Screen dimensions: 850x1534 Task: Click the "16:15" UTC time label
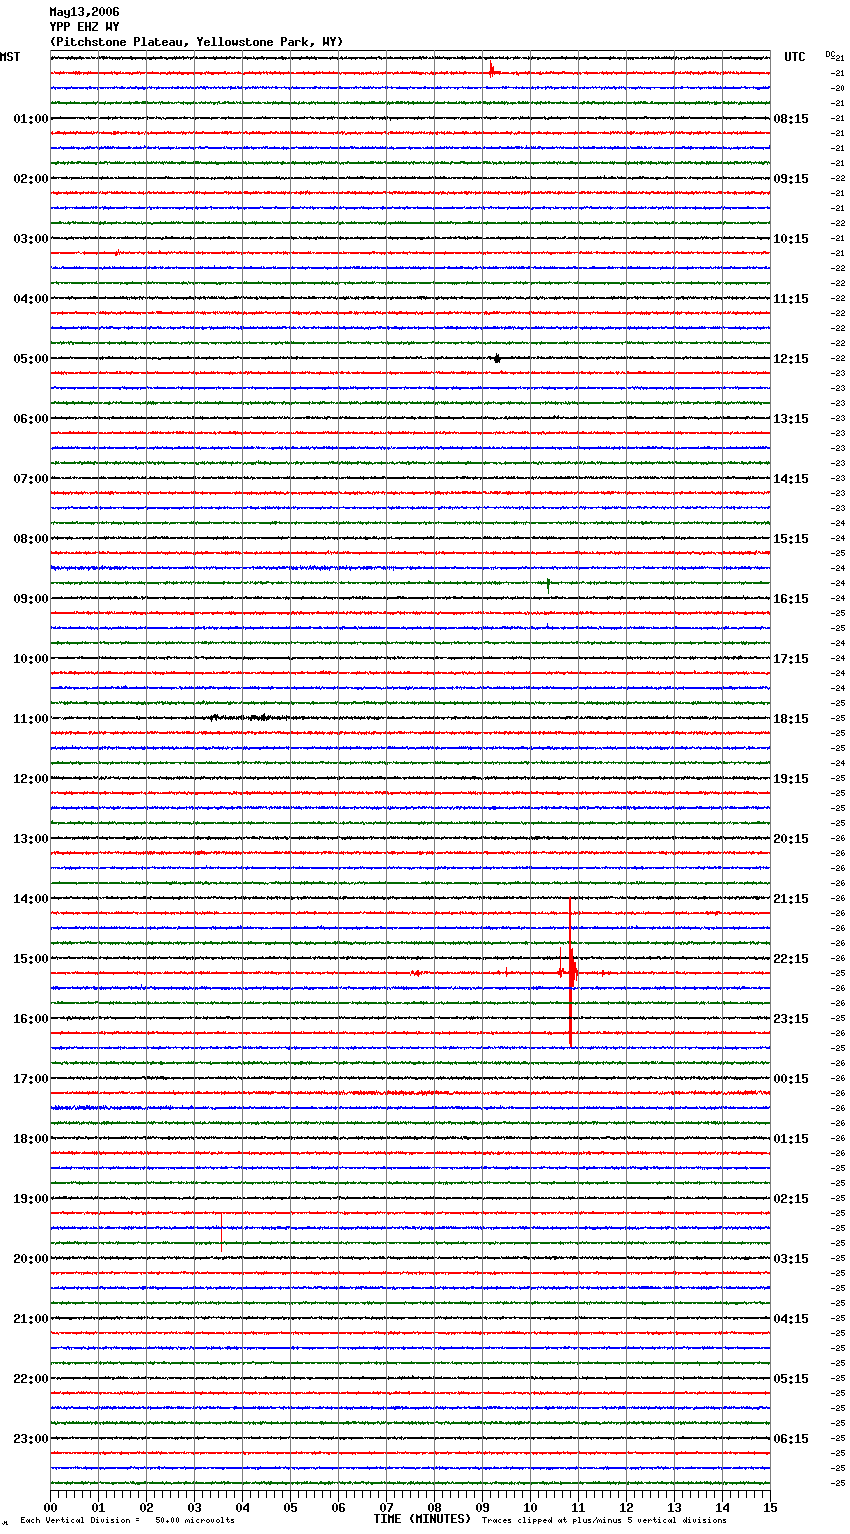pos(791,599)
